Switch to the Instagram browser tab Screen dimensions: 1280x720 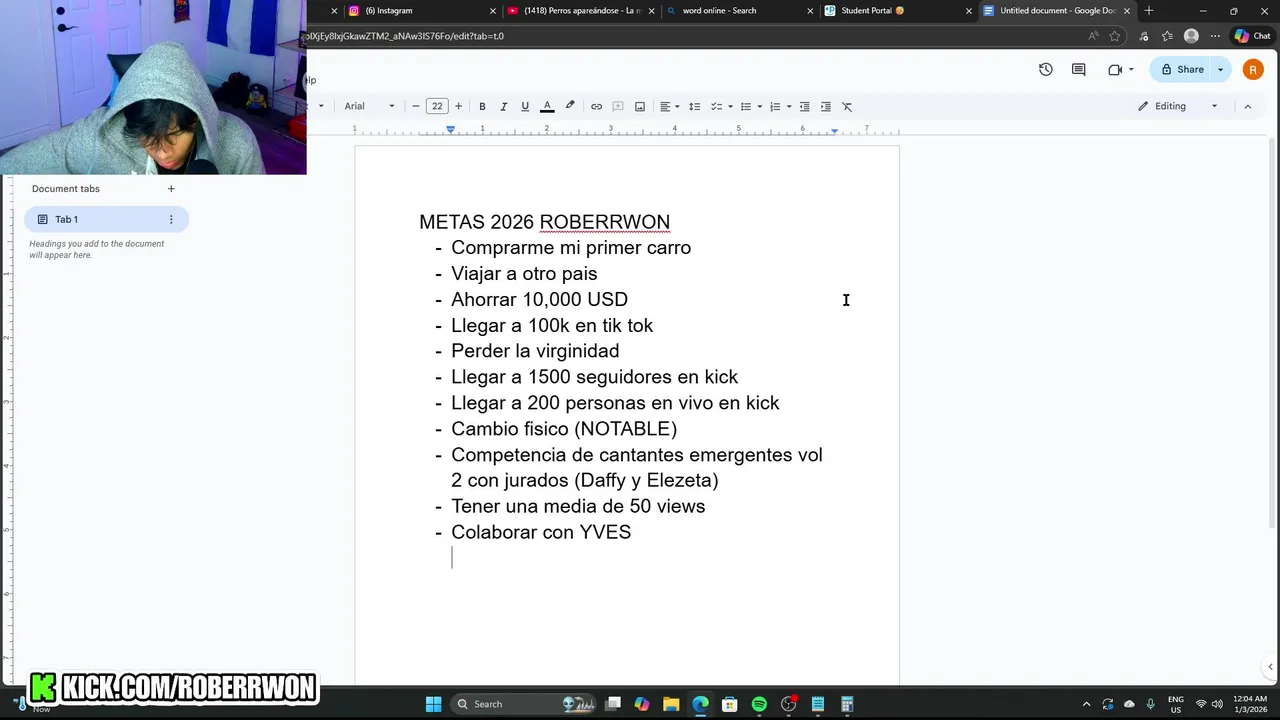[x=421, y=10]
